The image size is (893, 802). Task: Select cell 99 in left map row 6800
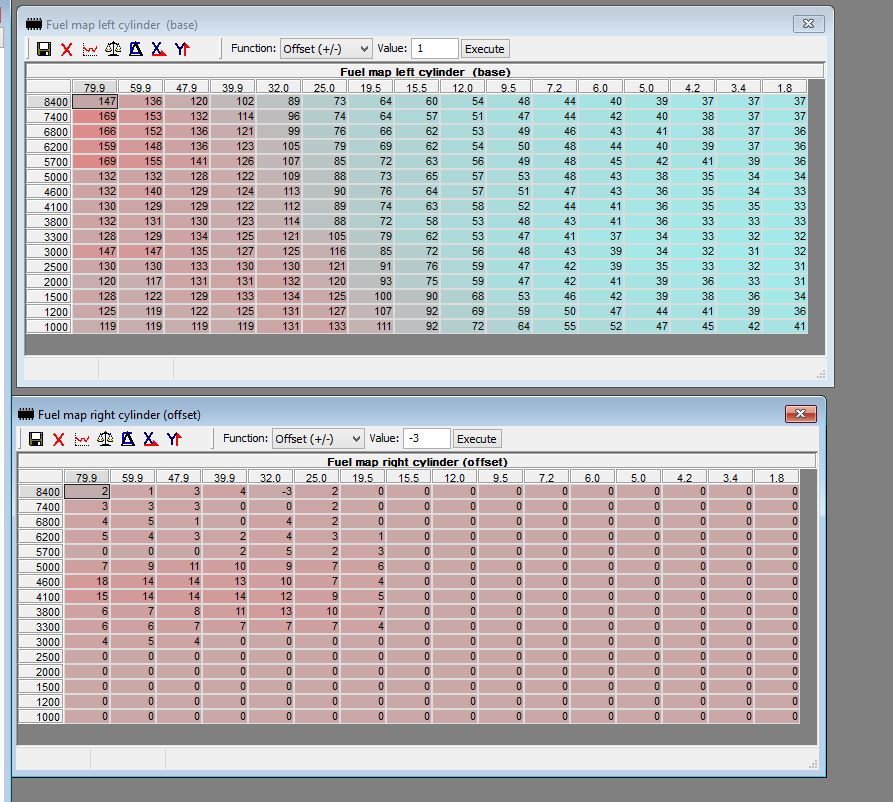(x=279, y=131)
